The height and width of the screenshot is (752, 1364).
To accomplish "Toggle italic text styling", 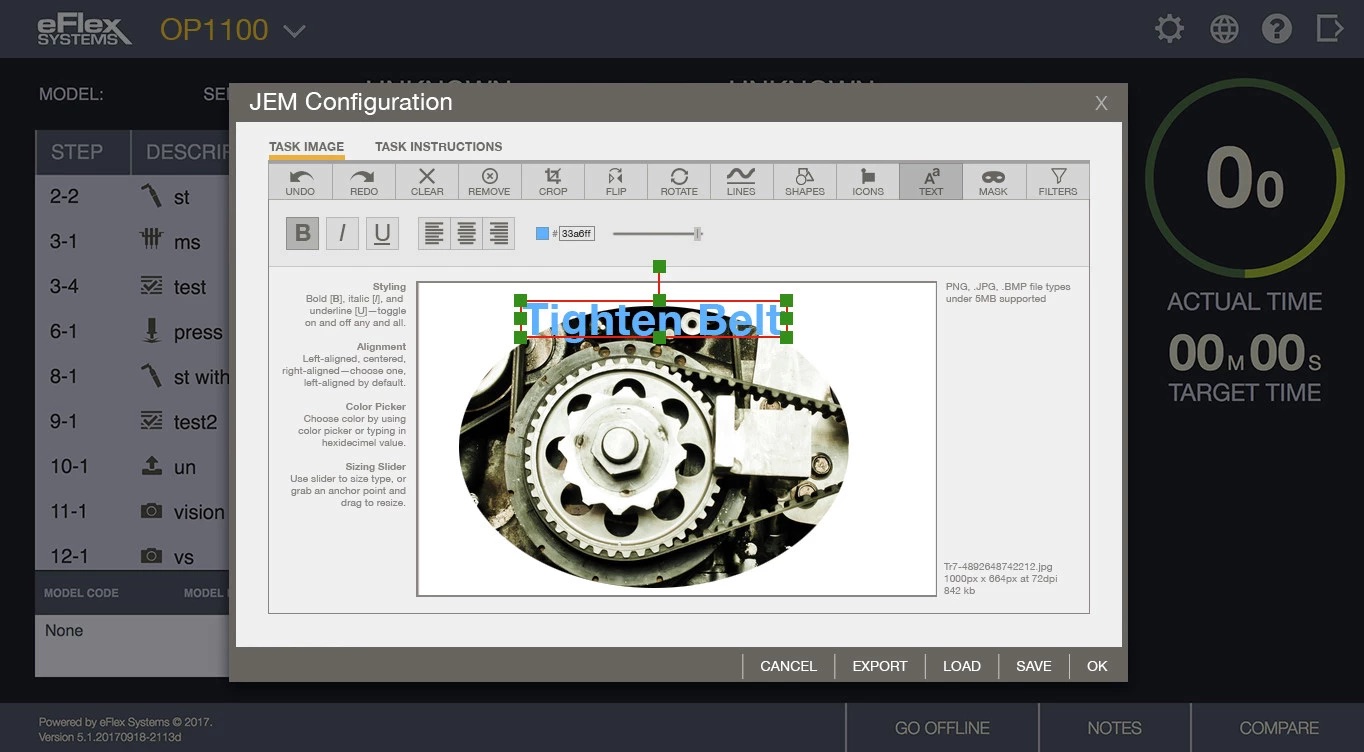I will 342,233.
